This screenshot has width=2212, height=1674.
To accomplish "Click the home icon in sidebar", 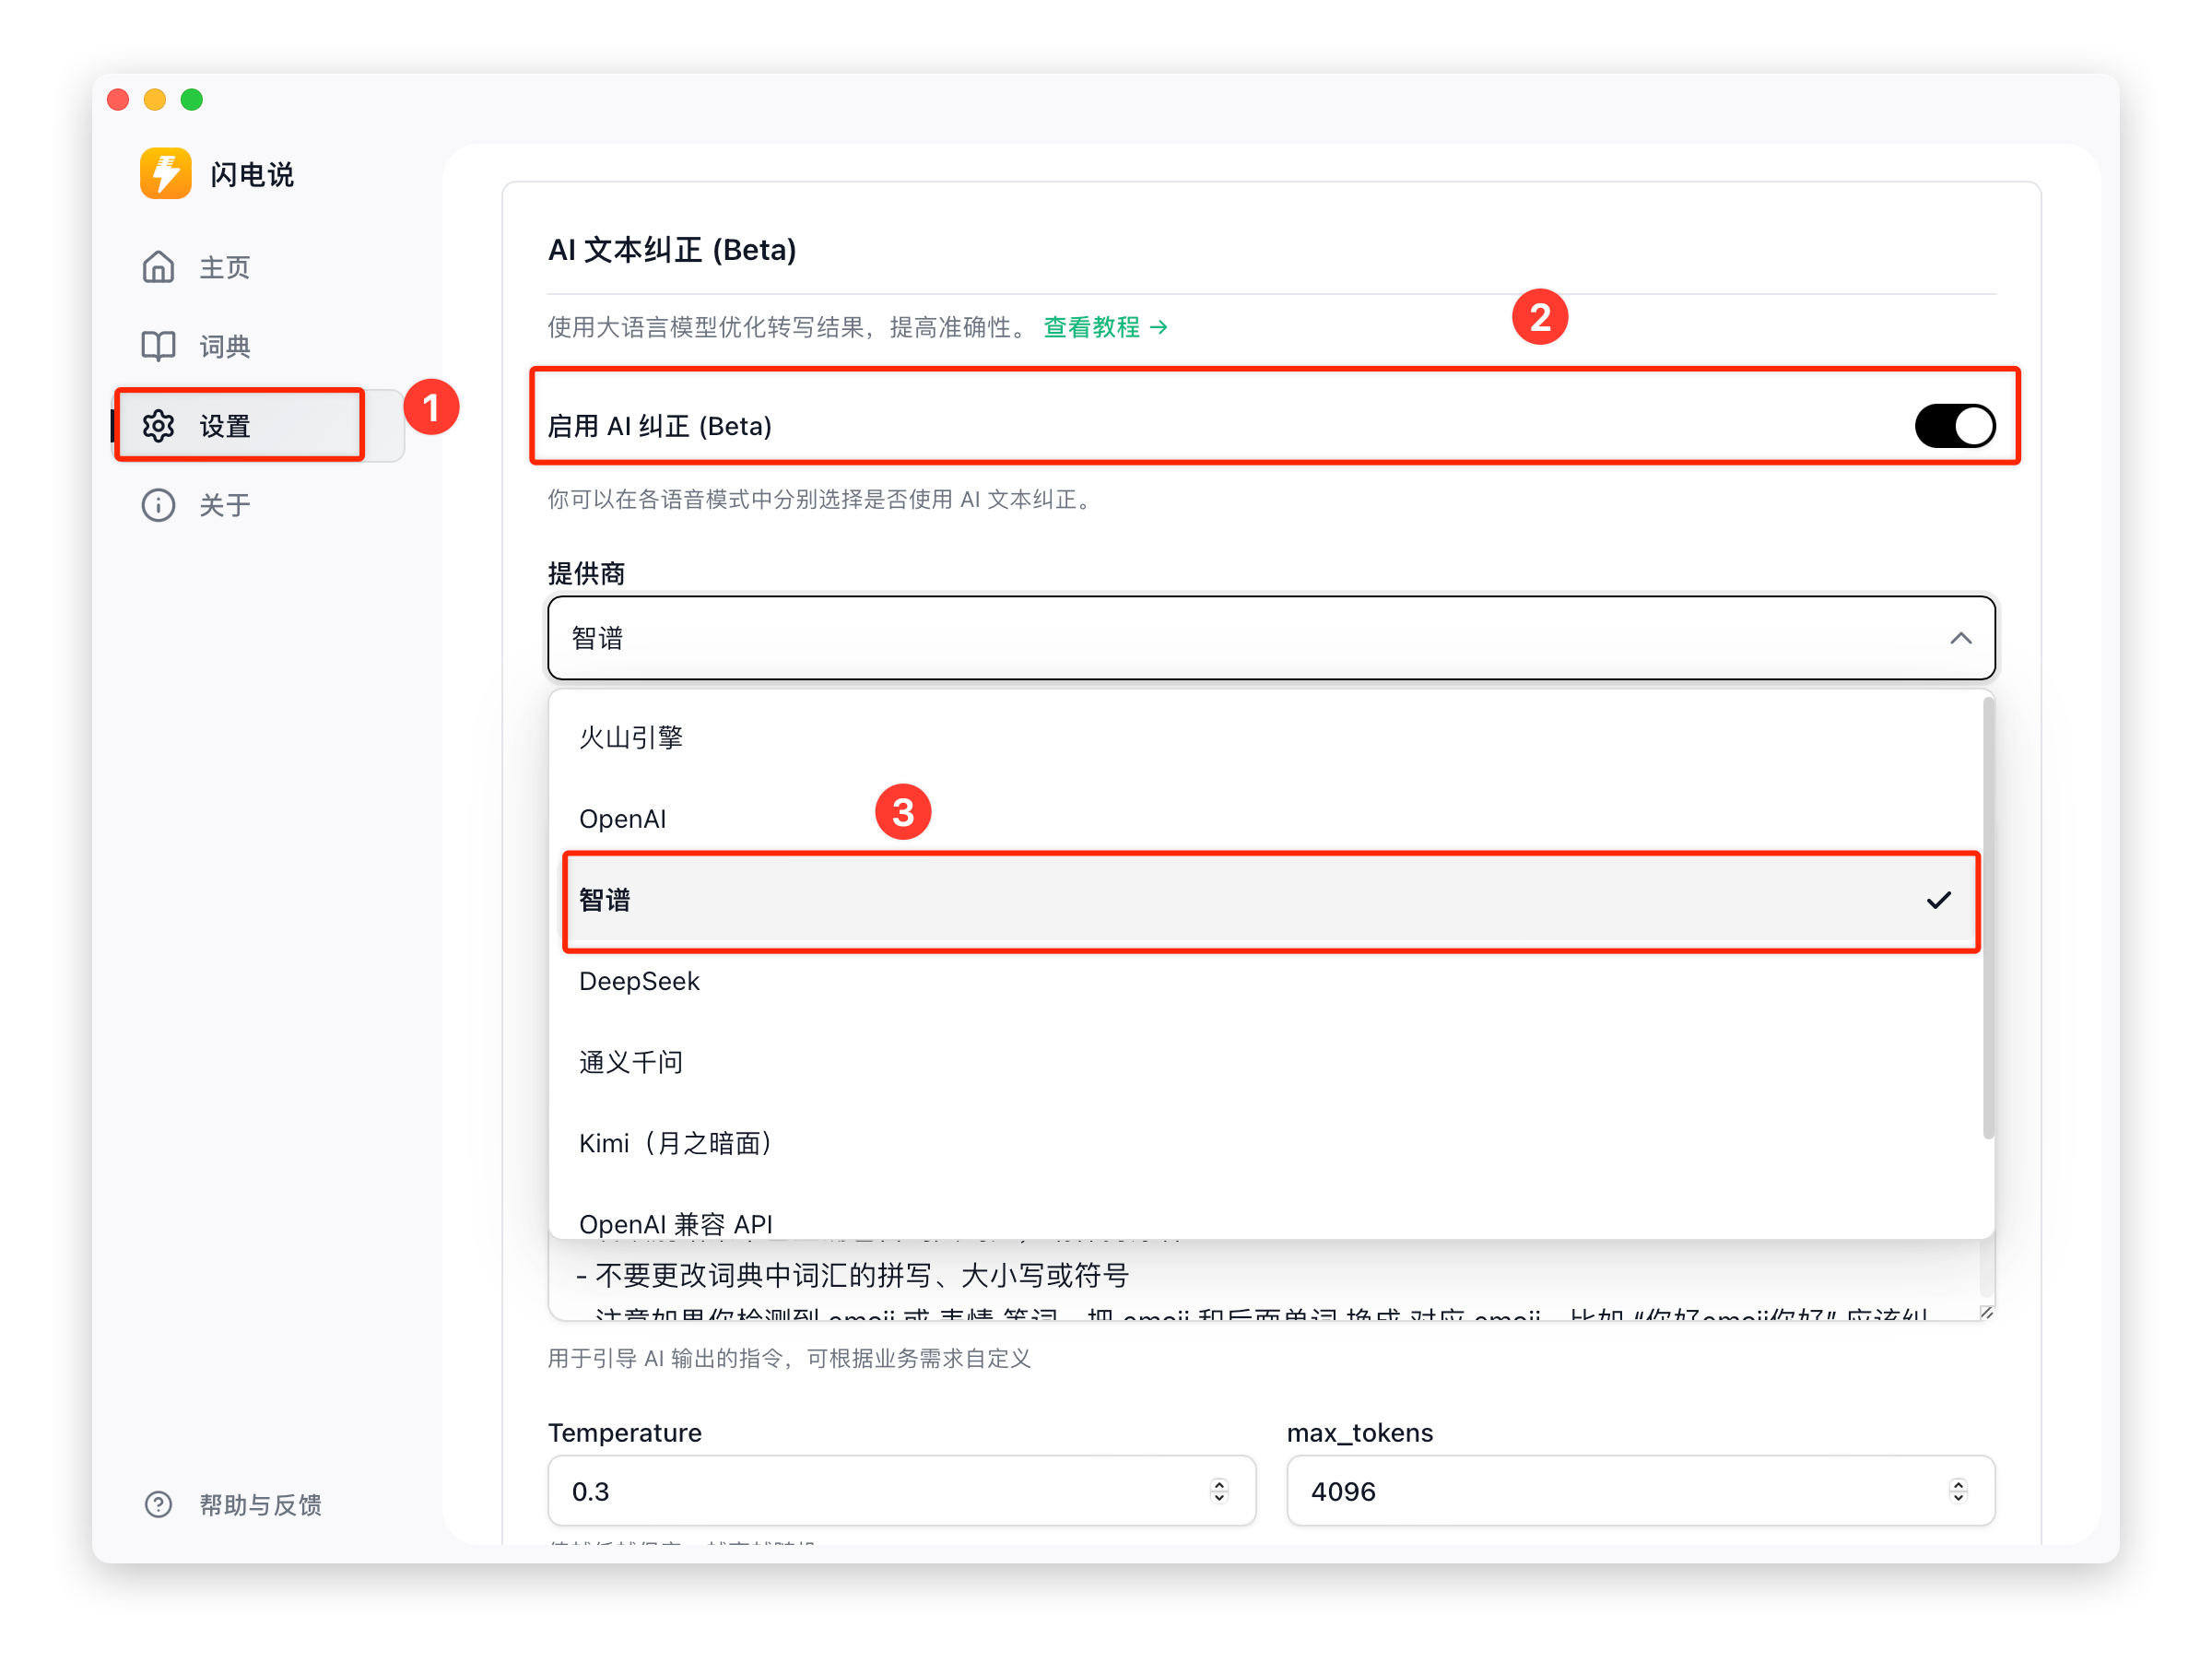I will pos(158,267).
